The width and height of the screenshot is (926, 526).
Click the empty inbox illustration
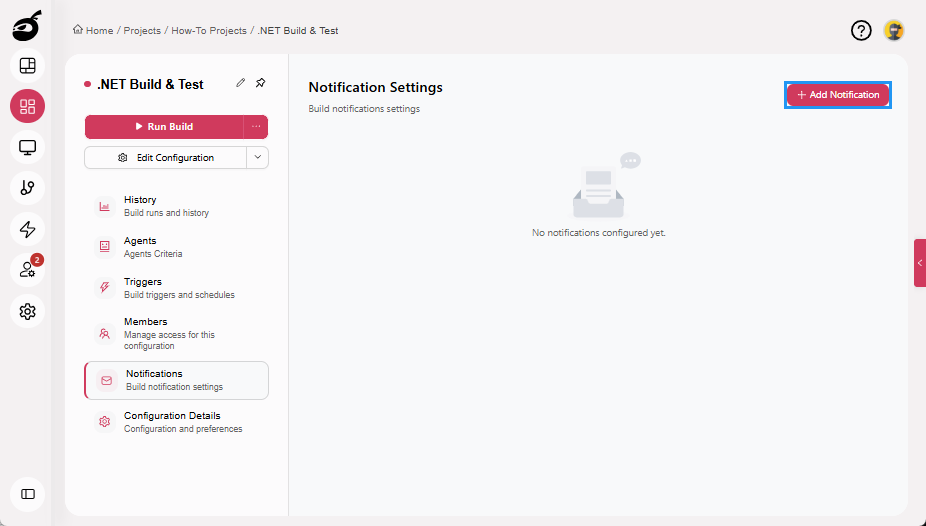606,186
